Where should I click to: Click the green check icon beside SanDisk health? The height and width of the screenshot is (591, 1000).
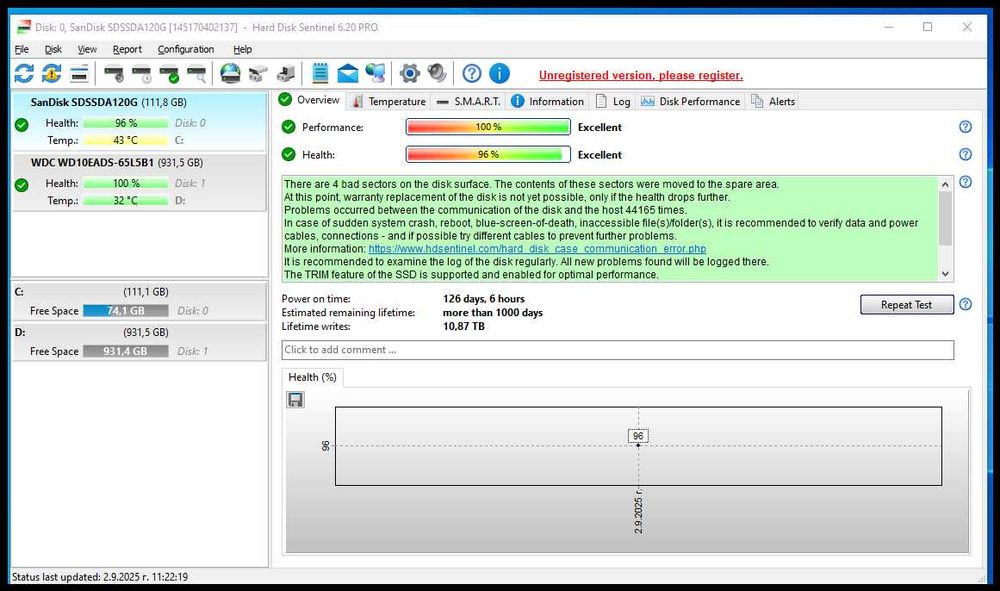coord(22,125)
